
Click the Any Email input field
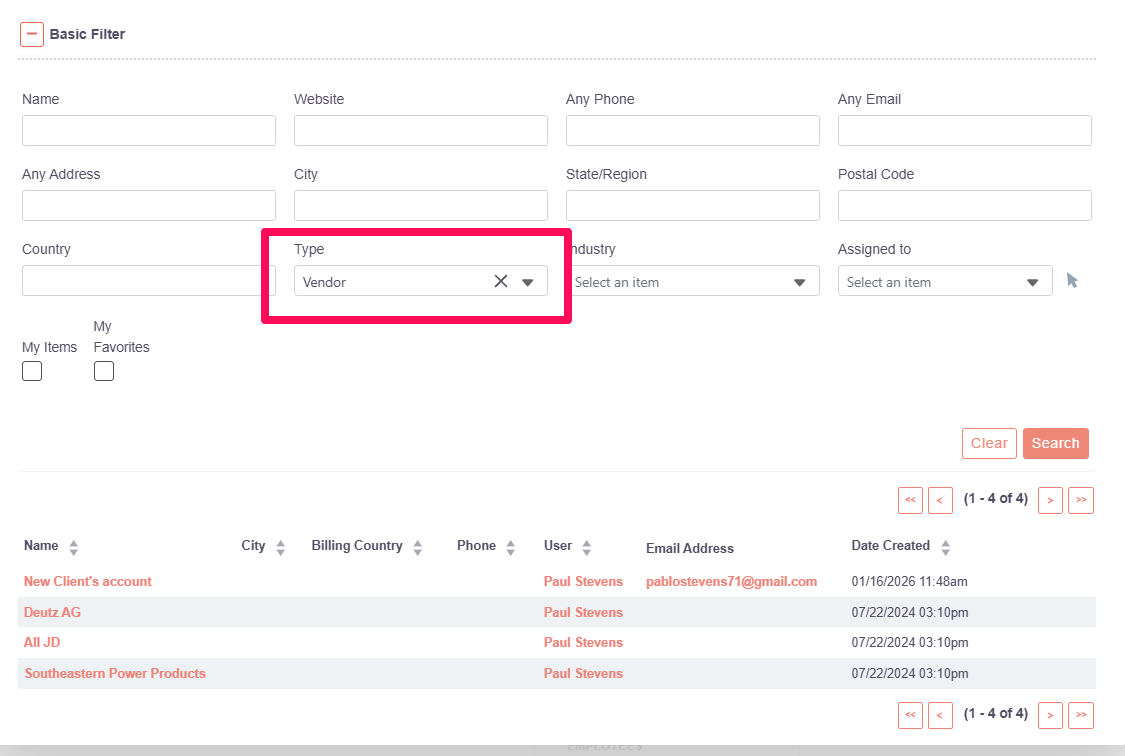[x=964, y=130]
